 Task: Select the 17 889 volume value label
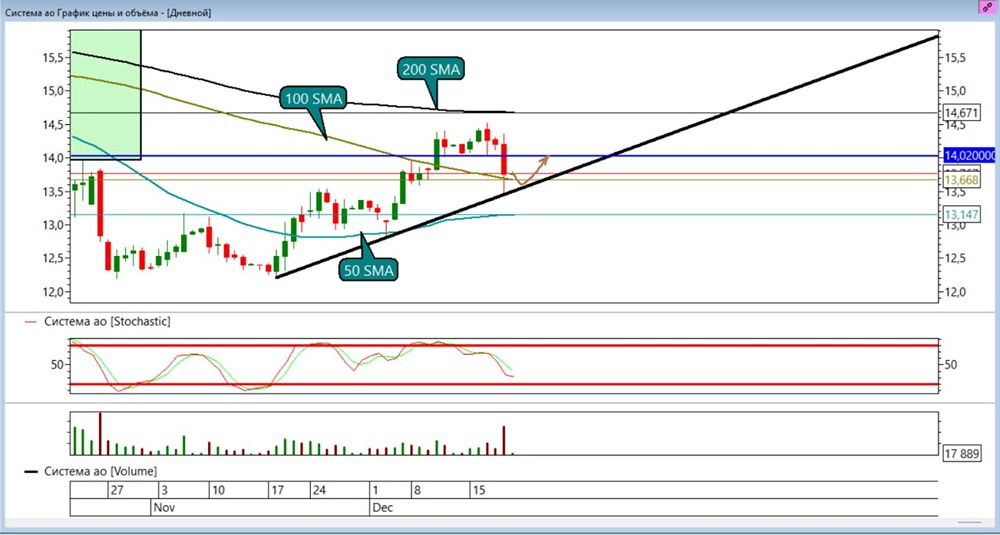pyautogui.click(x=964, y=453)
